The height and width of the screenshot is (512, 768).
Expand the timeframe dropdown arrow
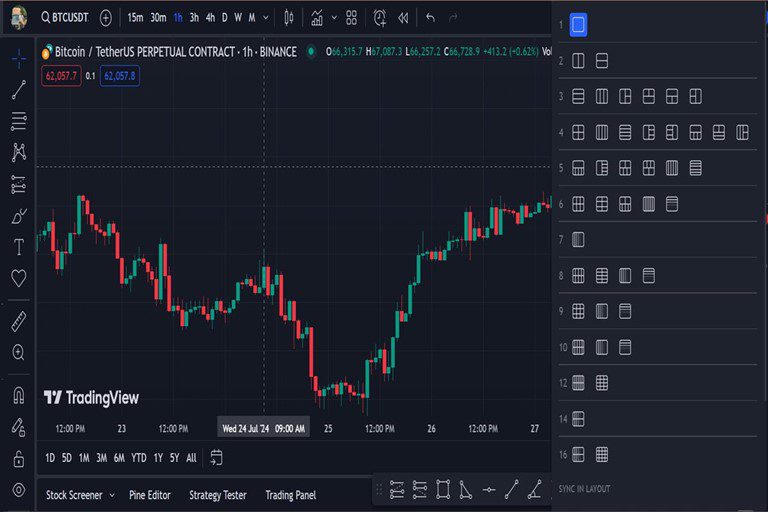pos(265,18)
